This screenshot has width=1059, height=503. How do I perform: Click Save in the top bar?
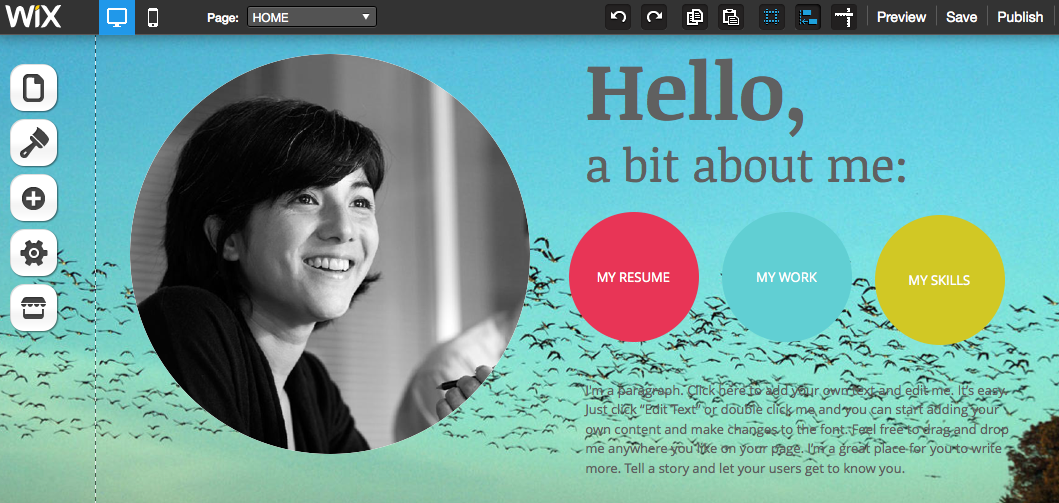tap(961, 18)
